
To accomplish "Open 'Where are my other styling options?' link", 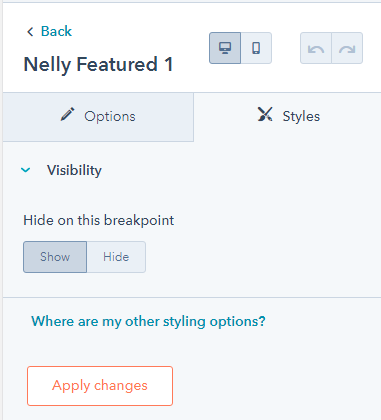I will tap(148, 321).
